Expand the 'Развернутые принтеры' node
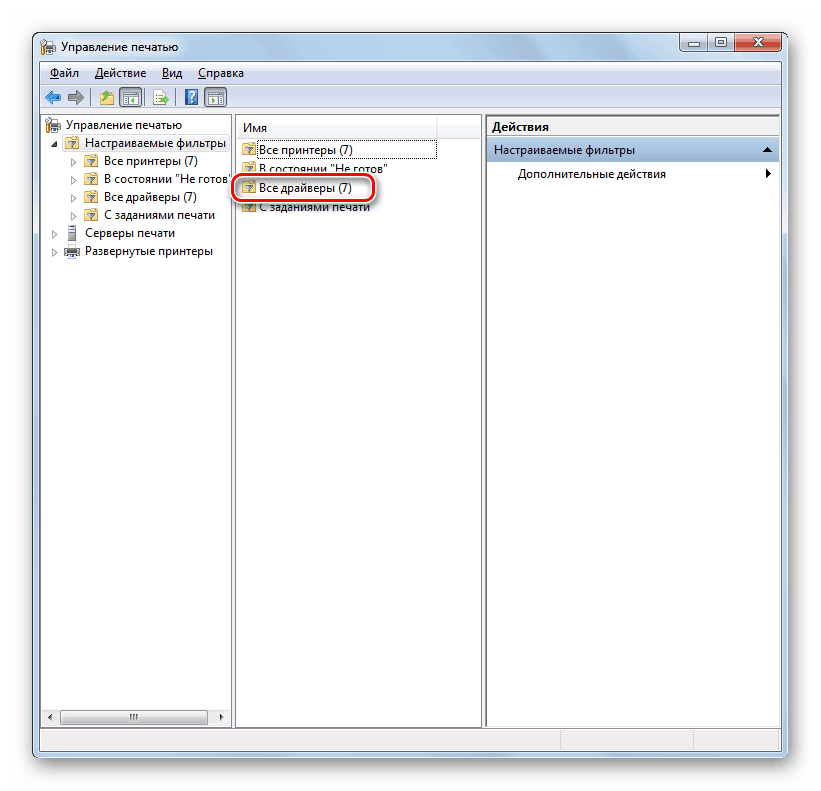The image size is (821, 791). point(54,252)
